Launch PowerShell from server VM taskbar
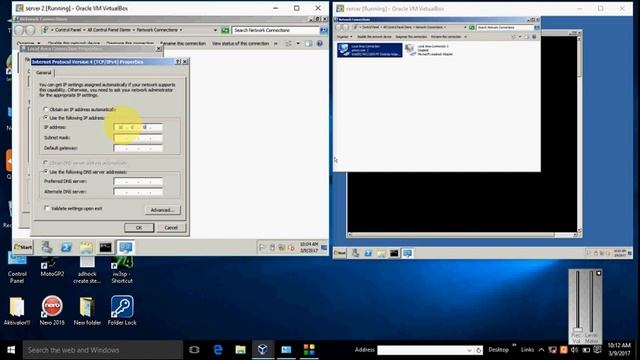This screenshot has height=360, width=640. point(368,253)
